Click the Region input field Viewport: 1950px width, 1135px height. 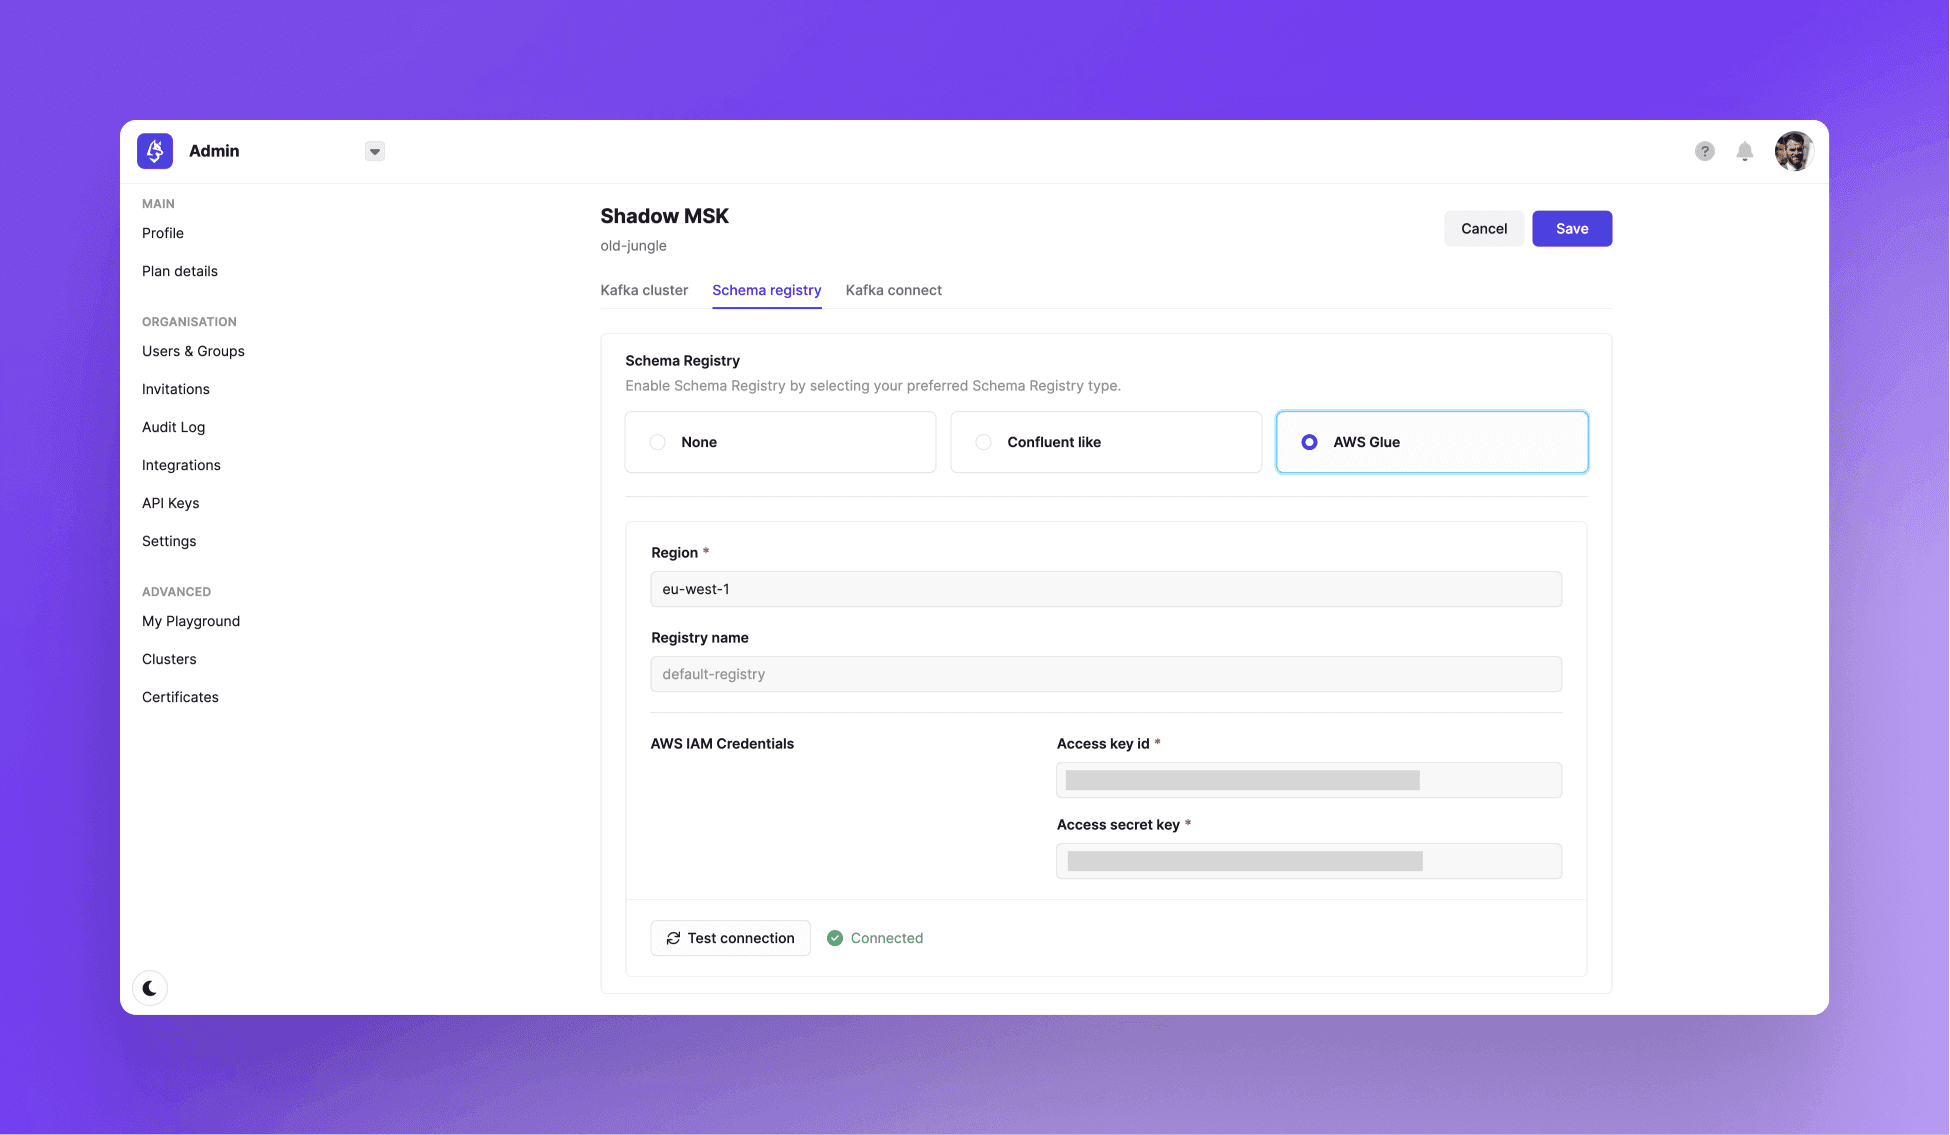coord(1105,589)
